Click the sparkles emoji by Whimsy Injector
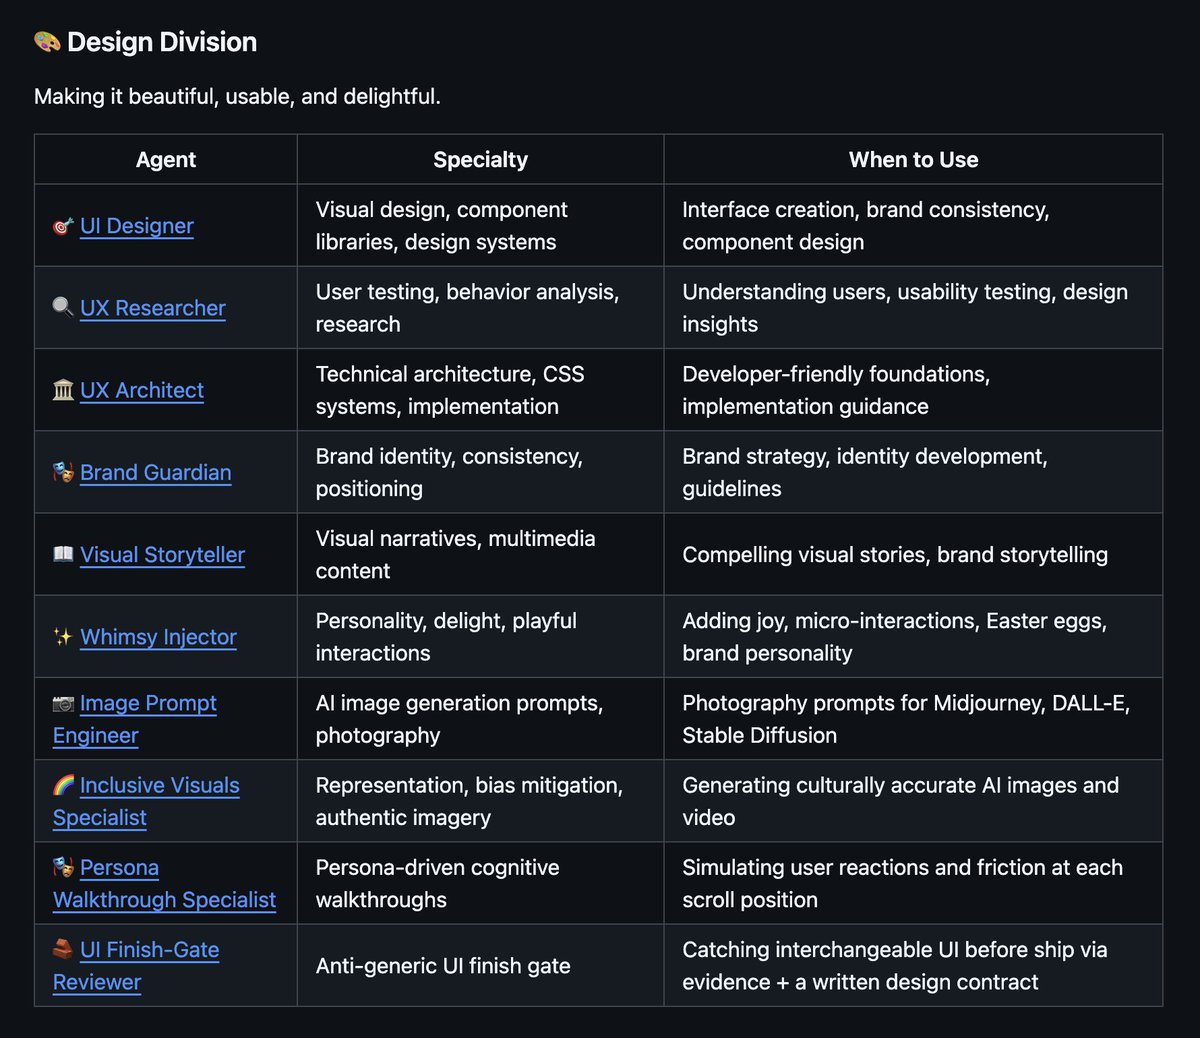Image resolution: width=1200 pixels, height=1038 pixels. click(63, 637)
